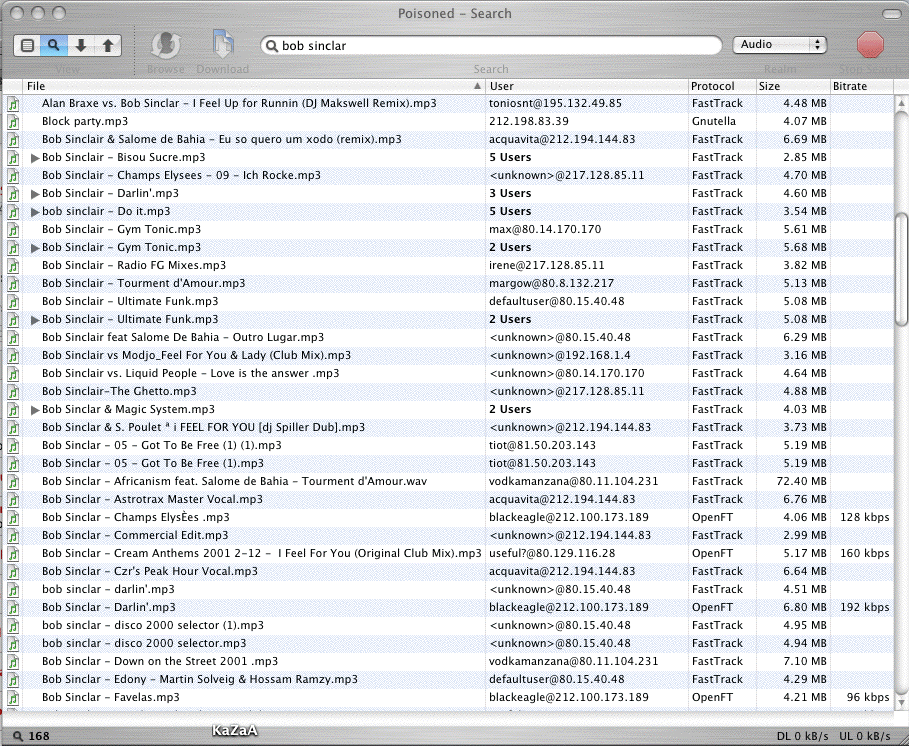The height and width of the screenshot is (746, 909).
Task: Click the audio icon beside Bob Sinclair – Tourment d'Amour.mp3
Action: pos(13,283)
